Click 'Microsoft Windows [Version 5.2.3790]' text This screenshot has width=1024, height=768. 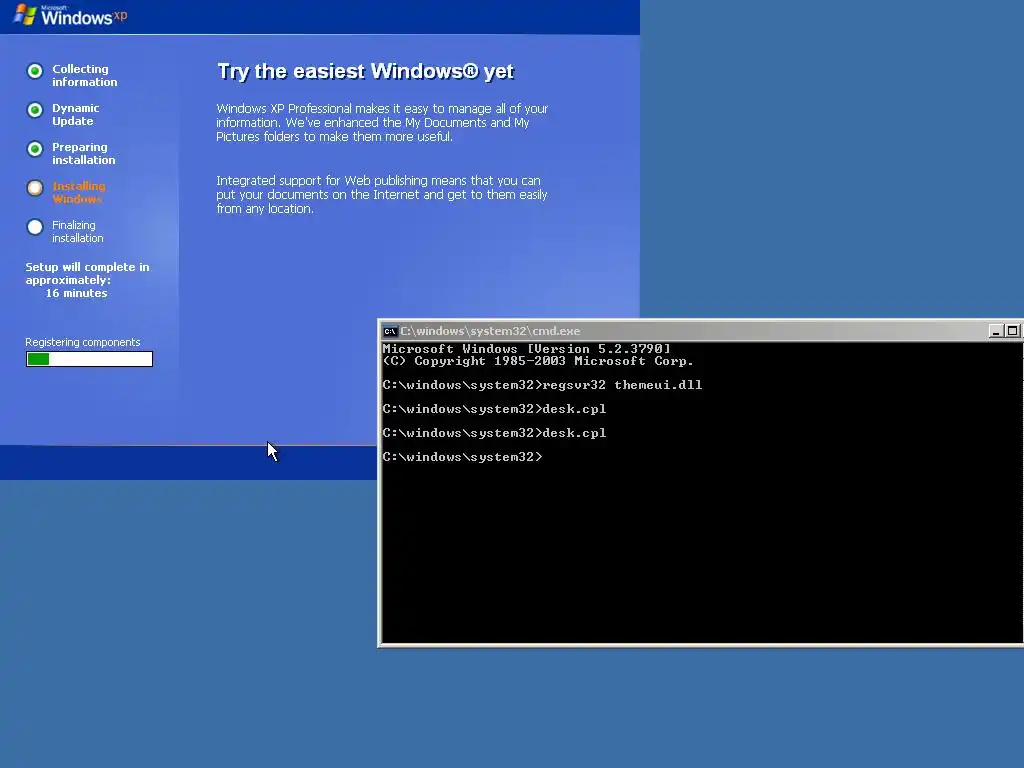click(x=526, y=349)
